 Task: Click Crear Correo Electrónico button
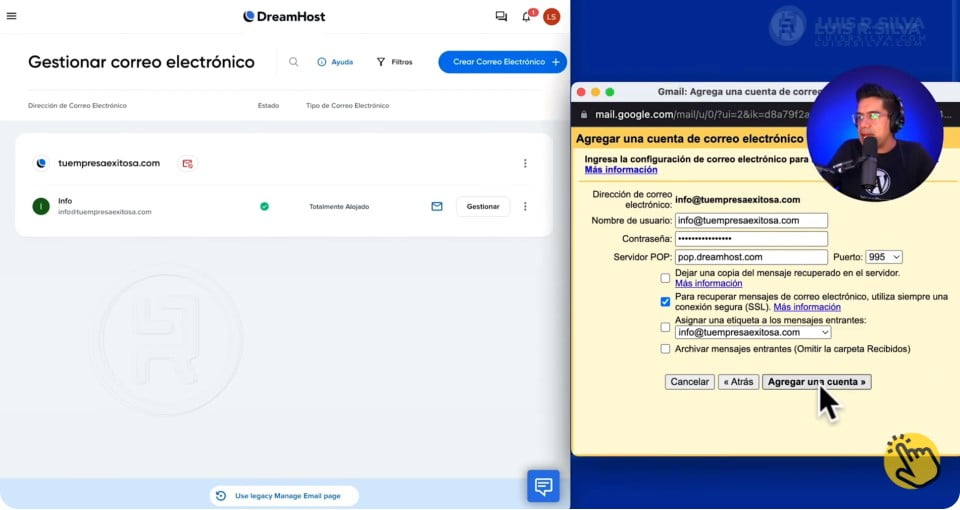[503, 62]
